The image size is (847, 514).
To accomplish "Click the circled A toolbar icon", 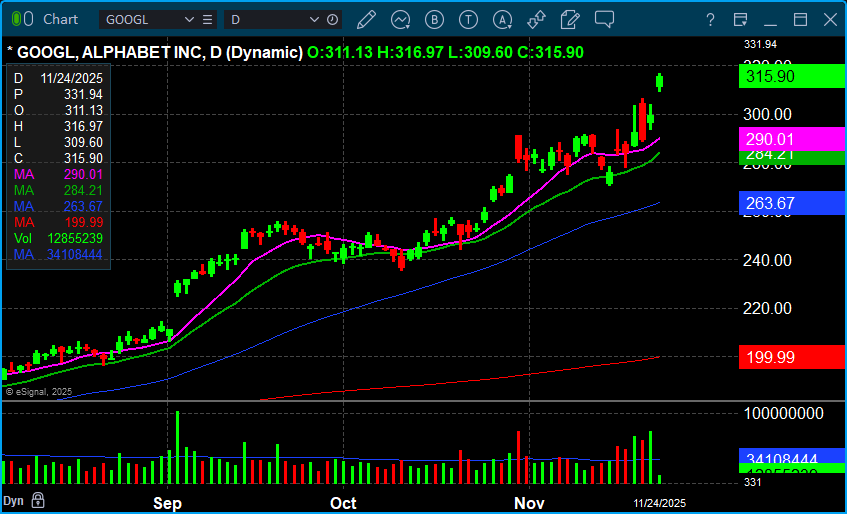I will (503, 20).
